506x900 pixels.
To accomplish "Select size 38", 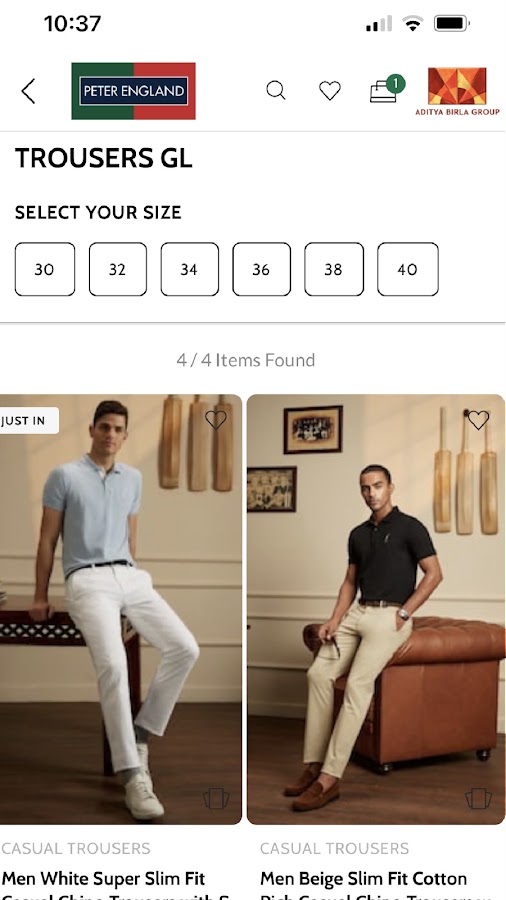I will tap(334, 269).
